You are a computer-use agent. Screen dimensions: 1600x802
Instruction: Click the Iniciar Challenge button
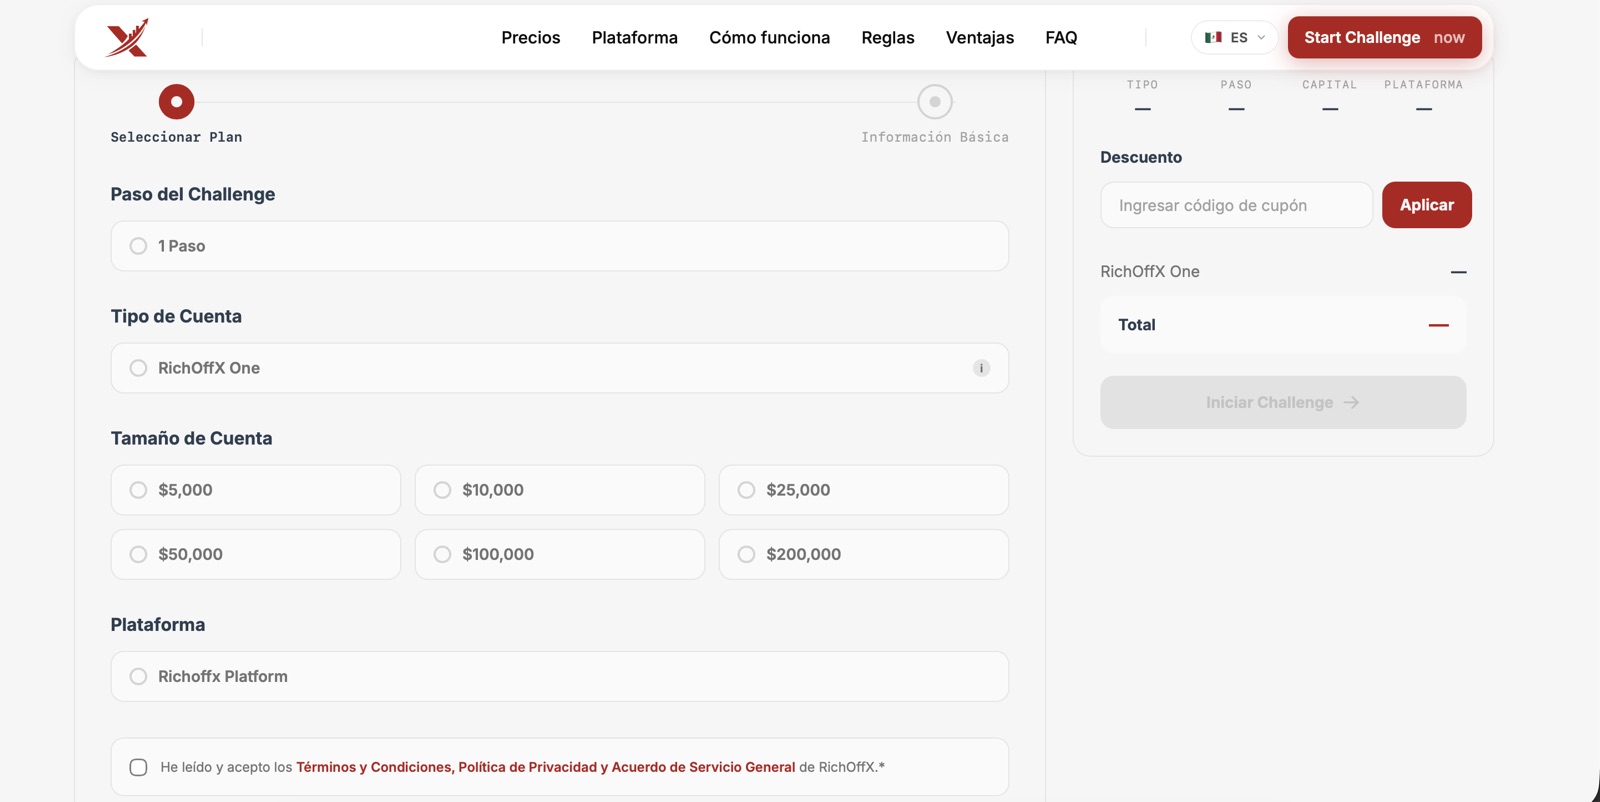[1283, 402]
